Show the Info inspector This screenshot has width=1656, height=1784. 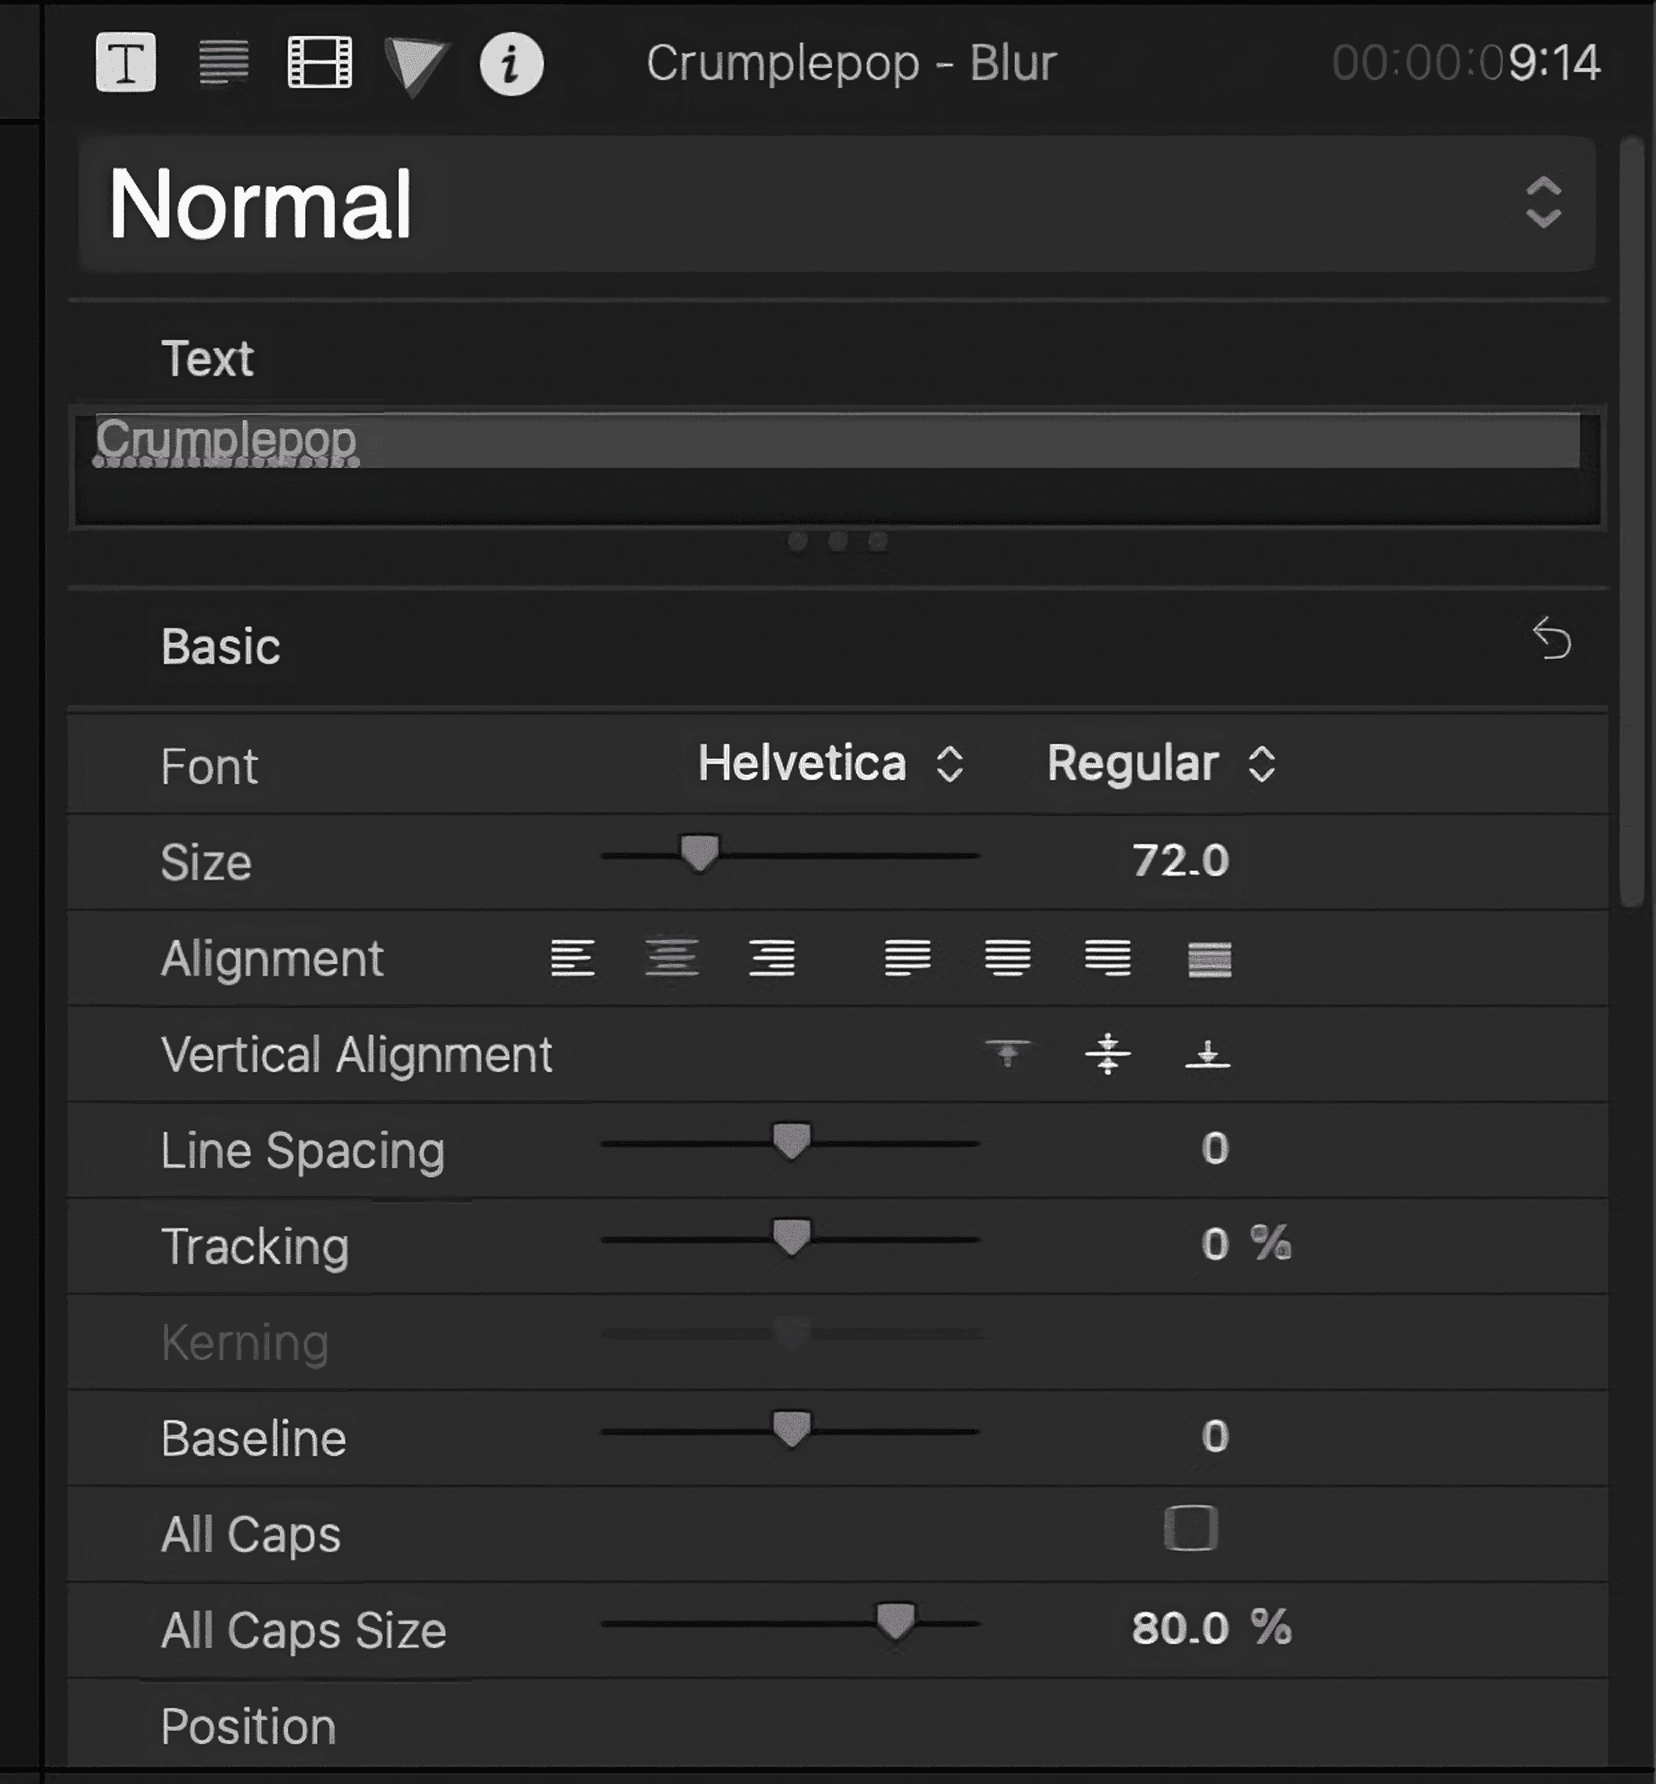511,64
